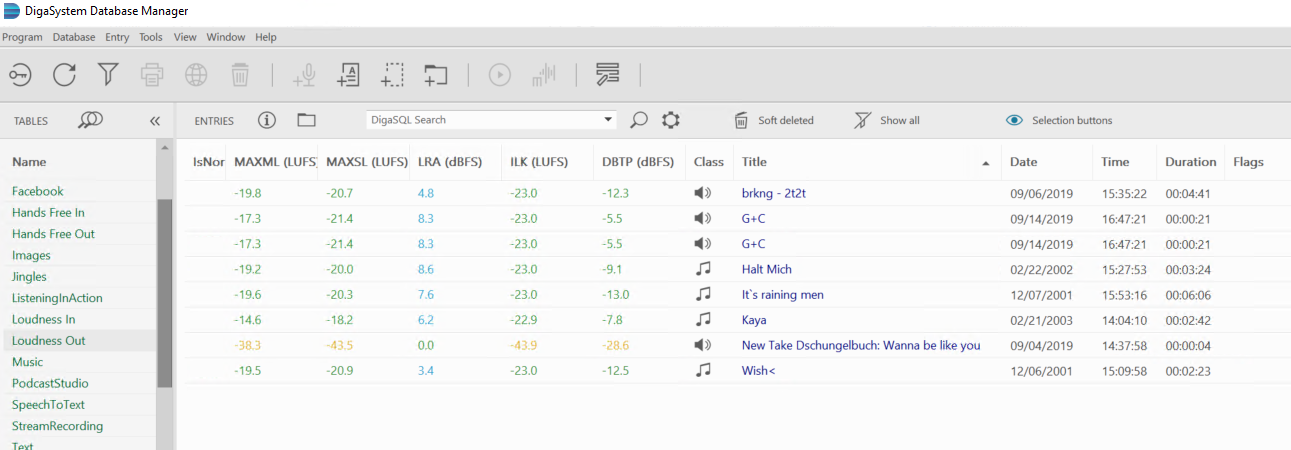Image resolution: width=1291 pixels, height=450 pixels.
Task: Open the PodcastStudio table
Action: point(50,383)
